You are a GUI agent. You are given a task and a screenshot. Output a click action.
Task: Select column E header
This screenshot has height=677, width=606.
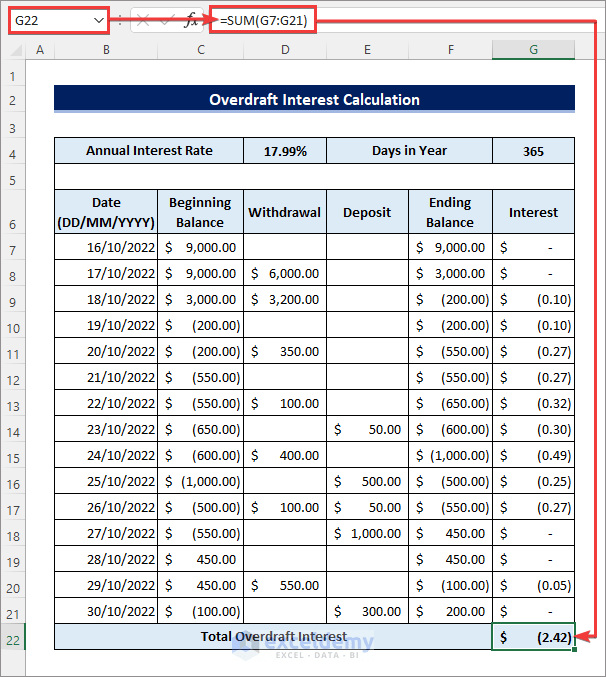click(367, 50)
